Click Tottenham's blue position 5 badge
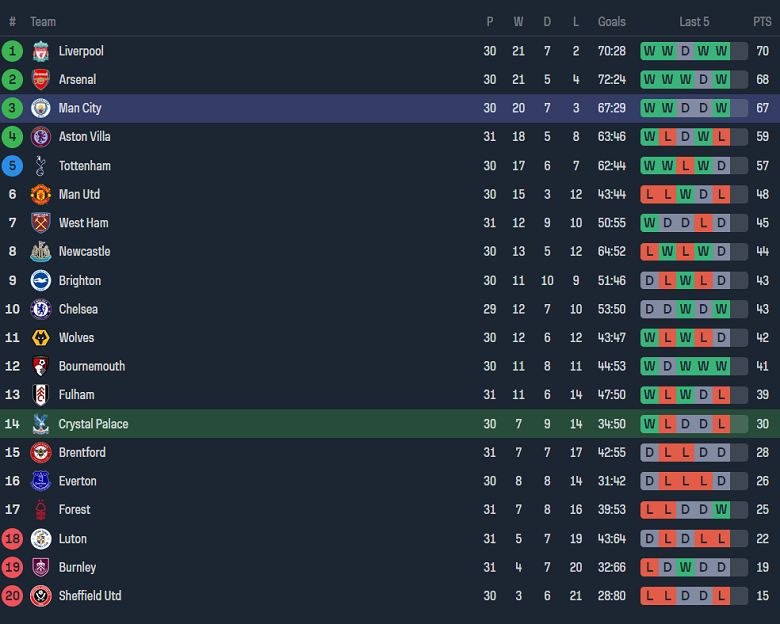Viewport: 780px width, 624px height. (12, 166)
